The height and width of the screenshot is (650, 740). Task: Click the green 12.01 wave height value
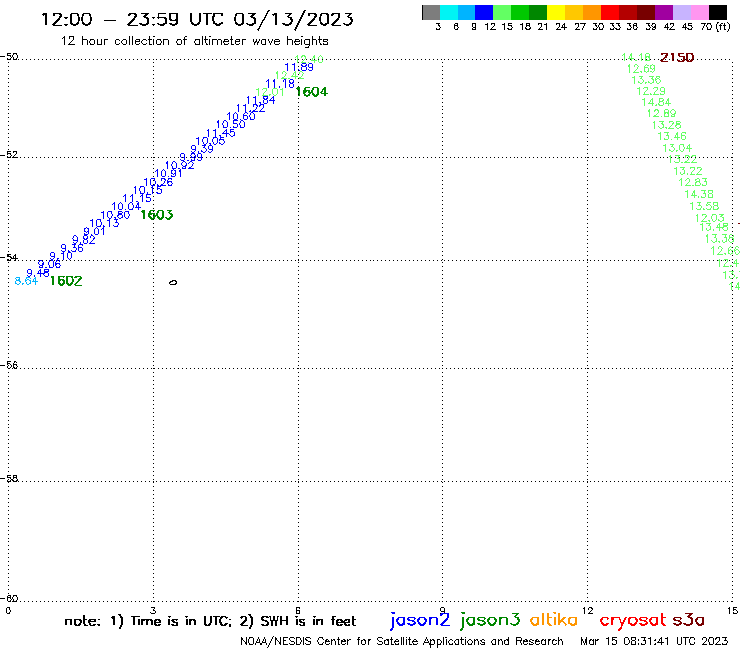pos(270,92)
